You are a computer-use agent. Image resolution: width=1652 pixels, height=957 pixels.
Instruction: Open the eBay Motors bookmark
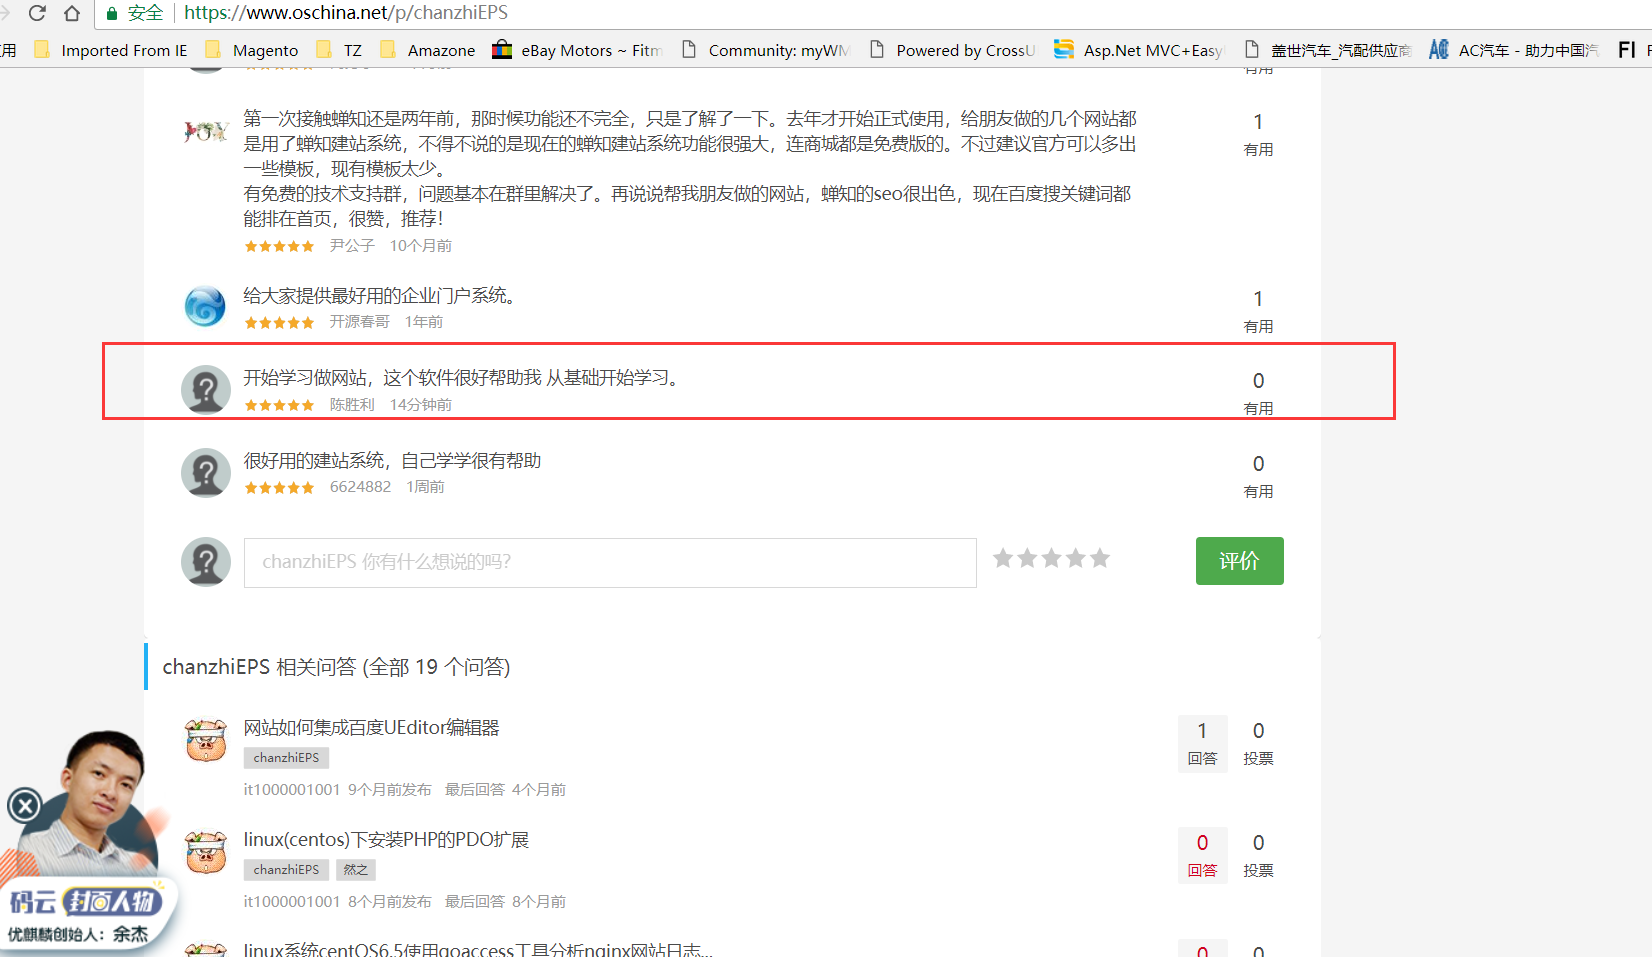click(577, 50)
